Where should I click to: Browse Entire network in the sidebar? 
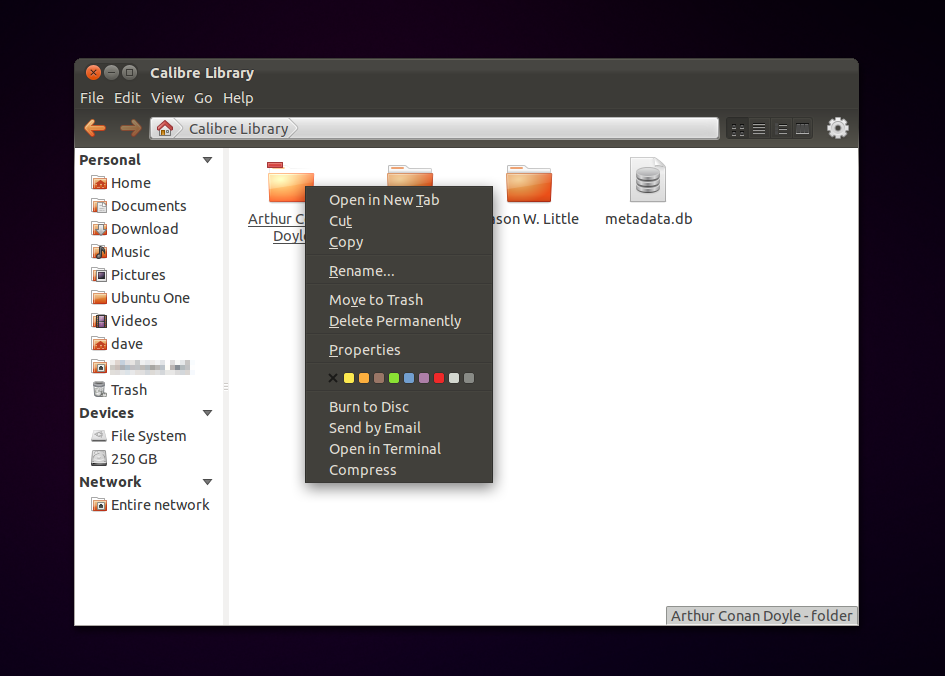pyautogui.click(x=150, y=504)
